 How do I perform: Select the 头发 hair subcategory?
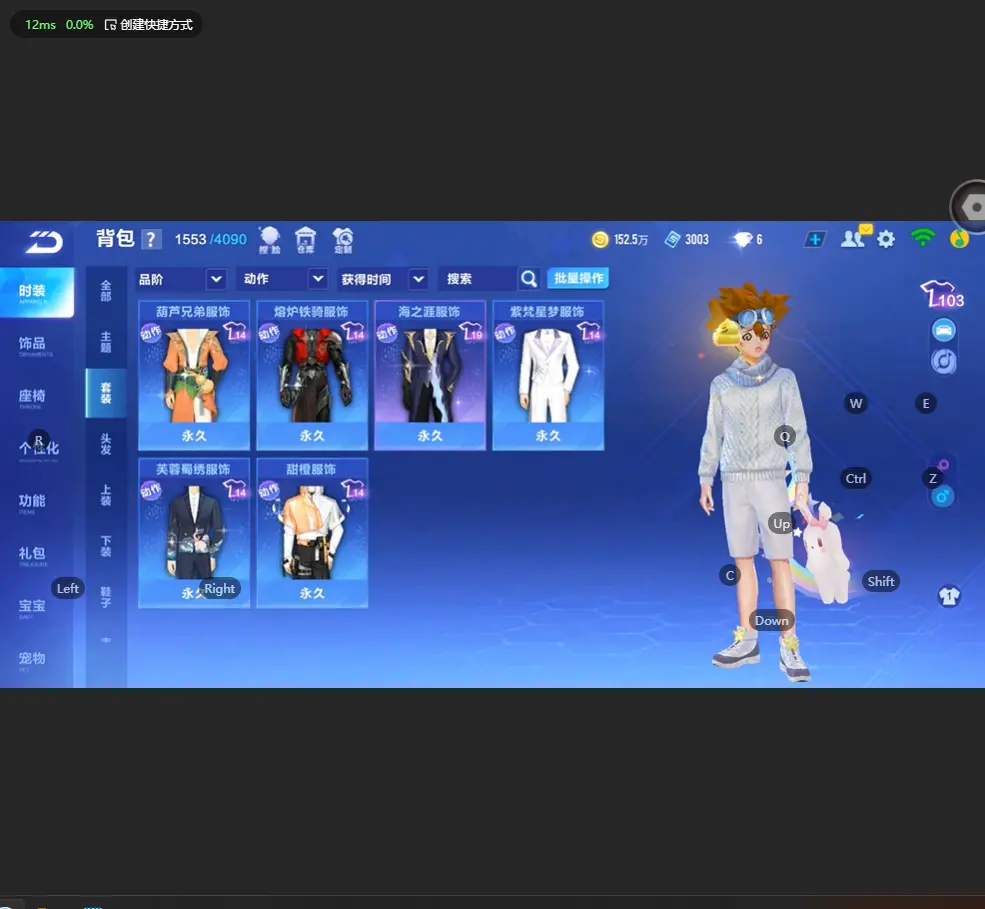(106, 445)
